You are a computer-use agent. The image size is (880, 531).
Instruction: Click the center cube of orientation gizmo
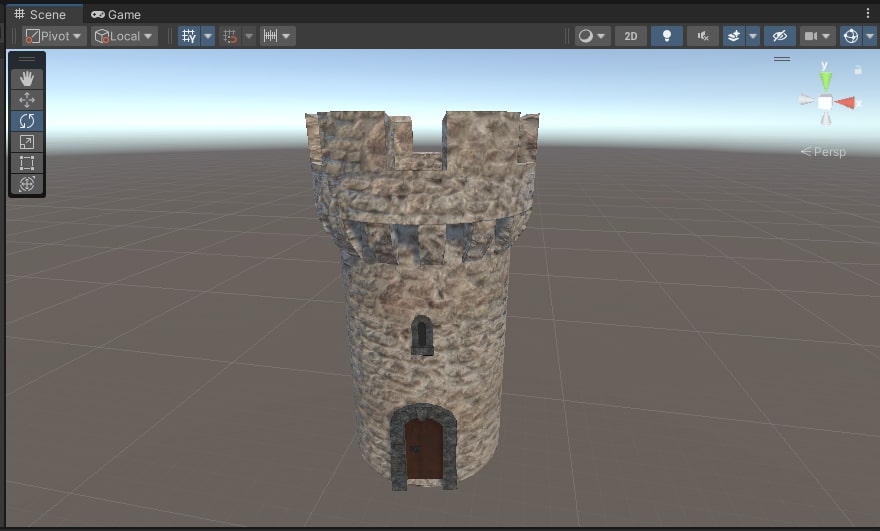coord(825,103)
